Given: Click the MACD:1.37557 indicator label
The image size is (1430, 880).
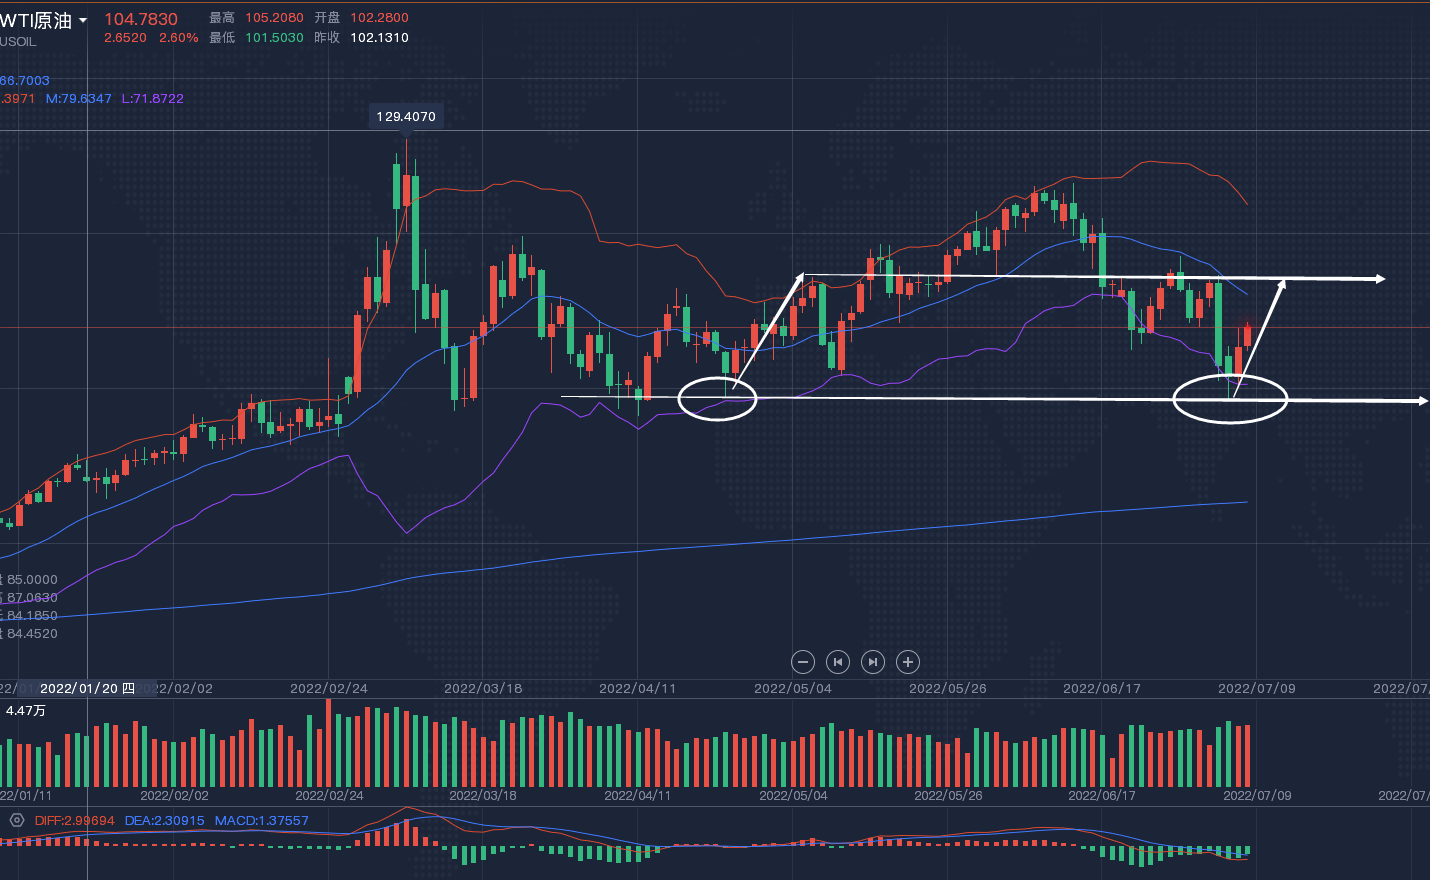Looking at the screenshot, I should (x=261, y=821).
